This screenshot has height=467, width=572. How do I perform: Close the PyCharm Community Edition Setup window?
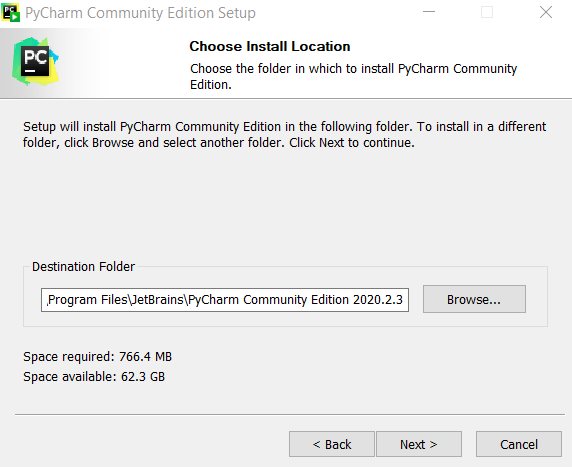pyautogui.click(x=546, y=12)
